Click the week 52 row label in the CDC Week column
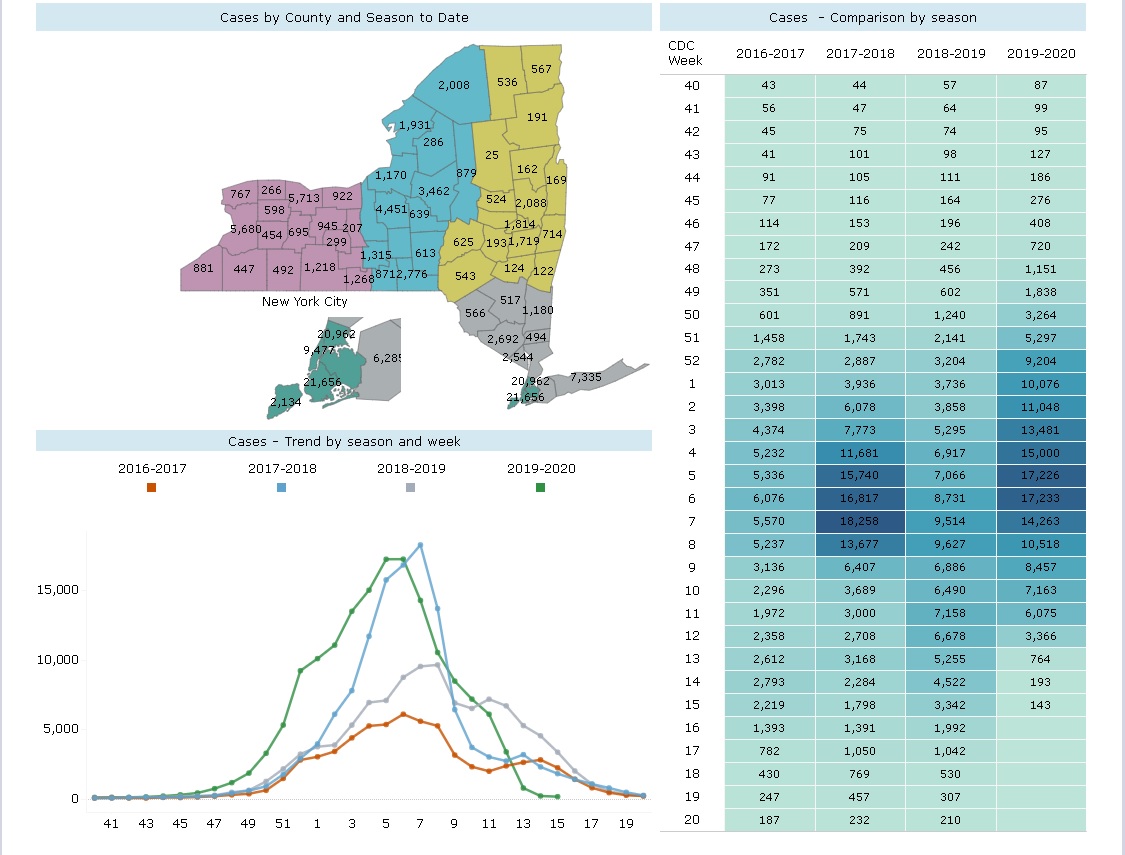The height and width of the screenshot is (855, 1125). (692, 361)
